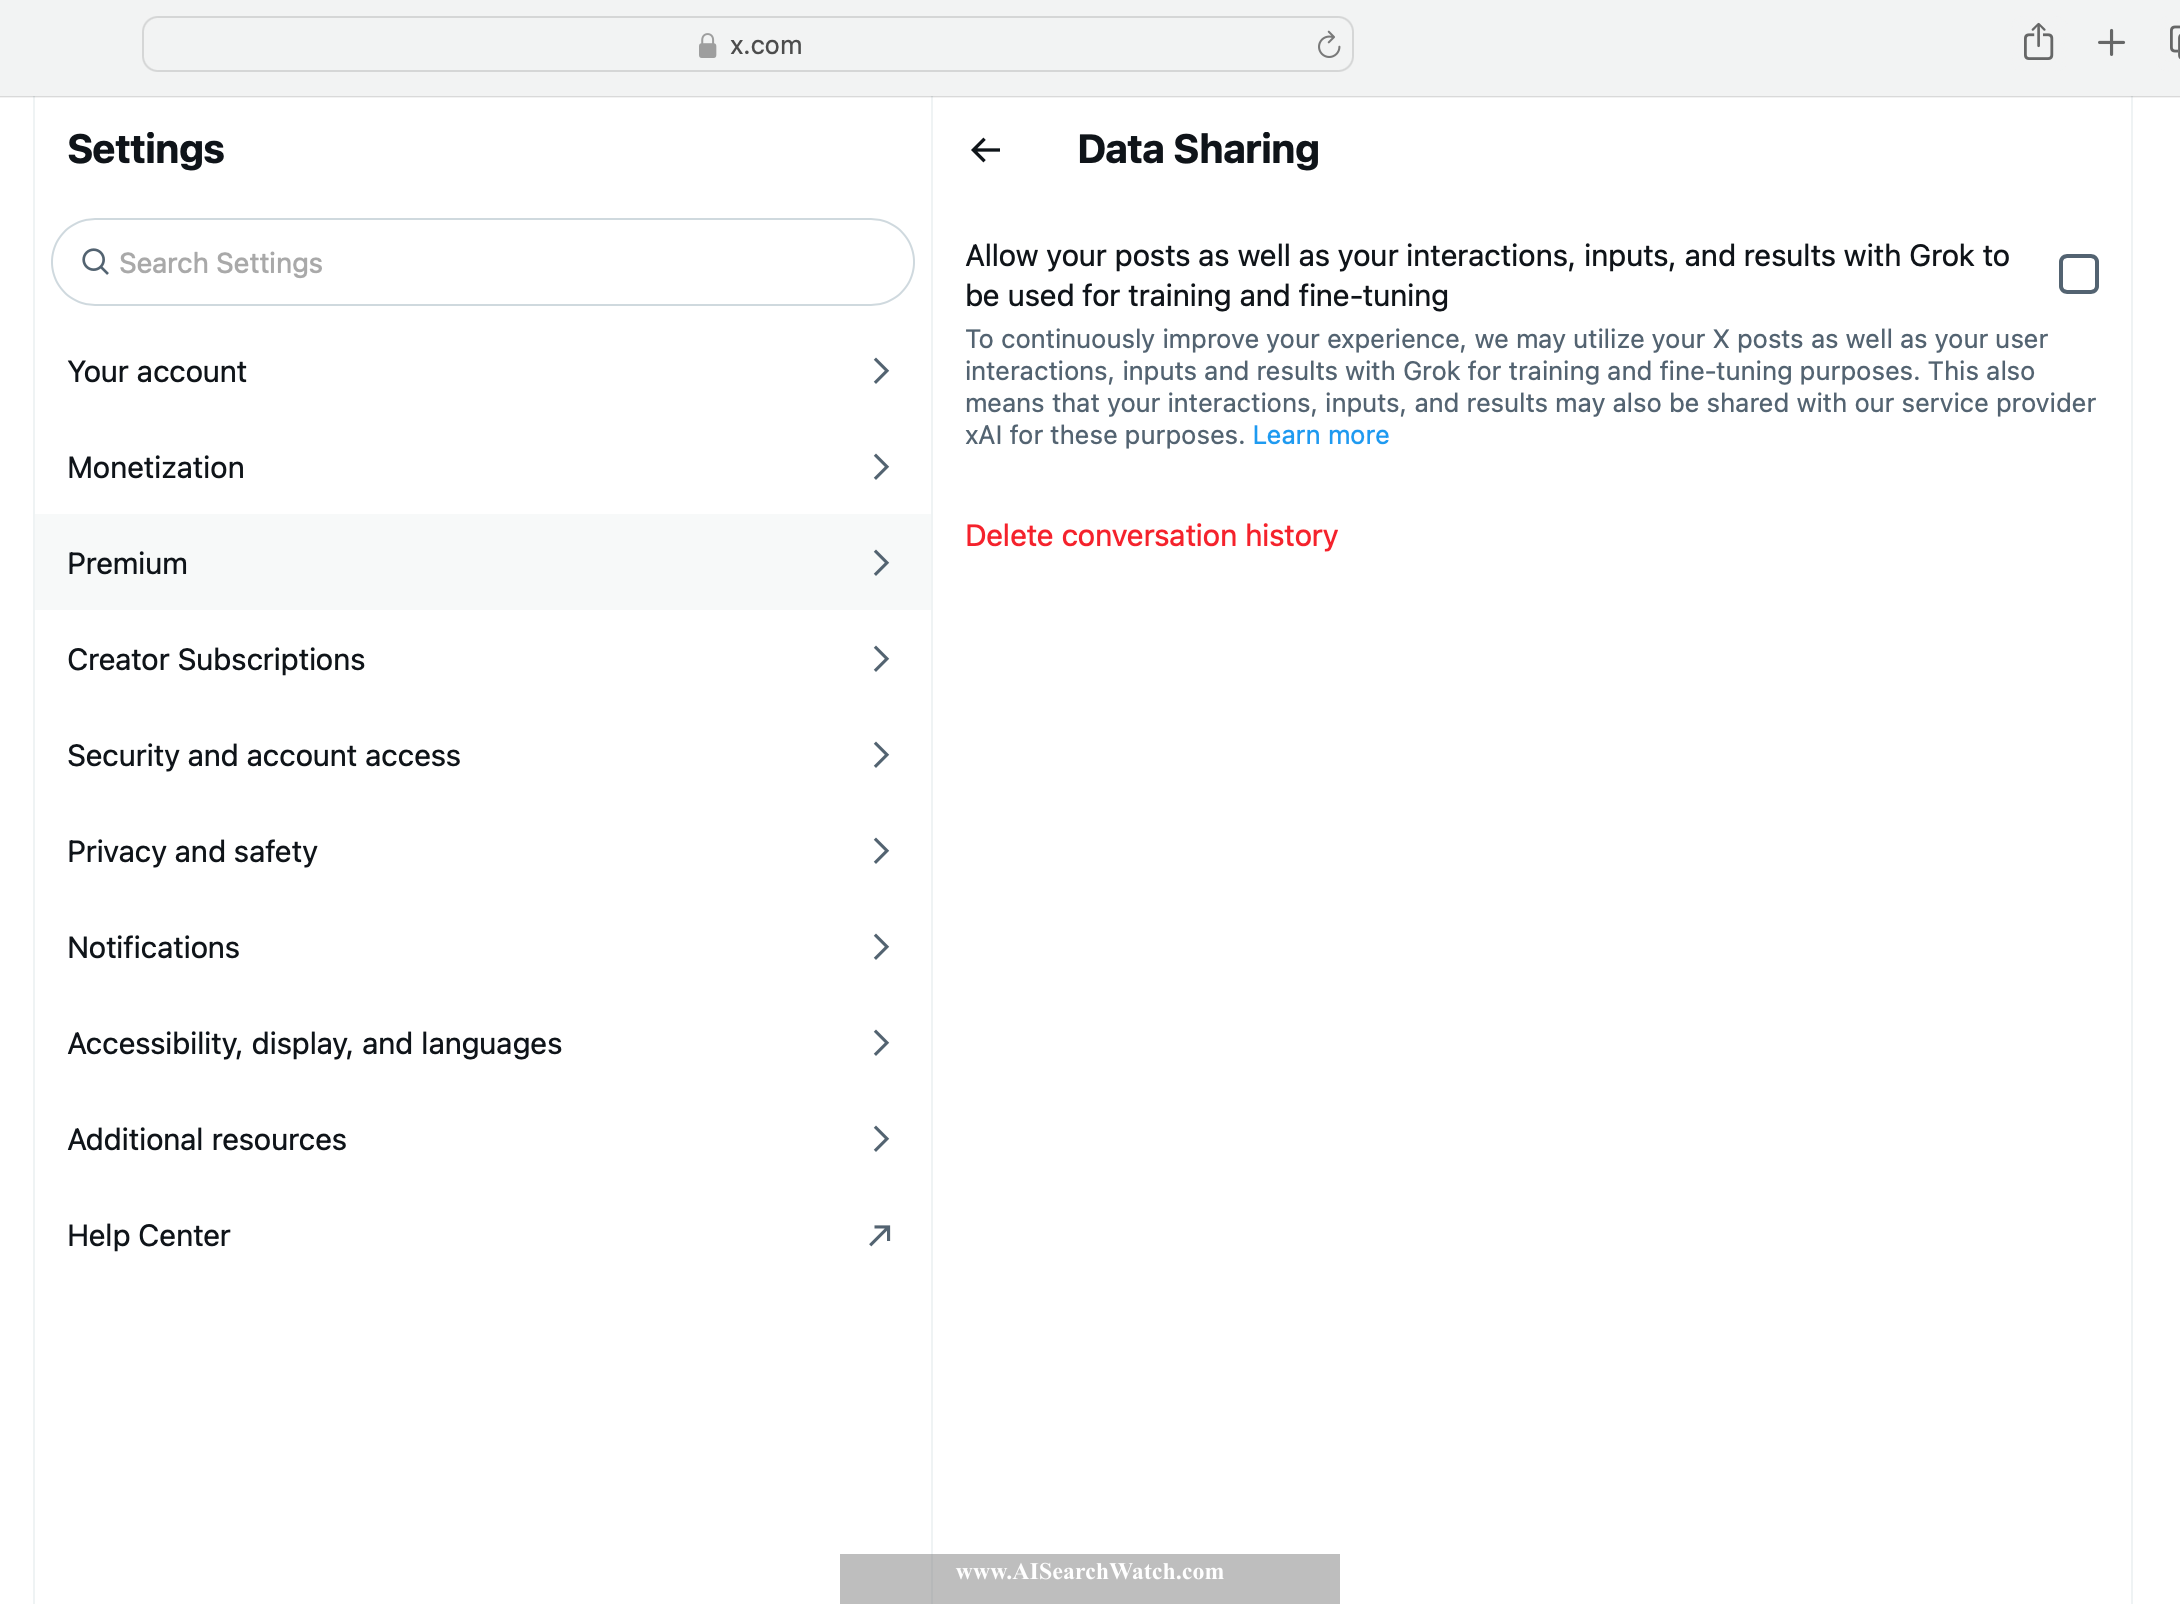Image resolution: width=2180 pixels, height=1604 pixels.
Task: Click the Learn more link
Action: pos(1320,433)
